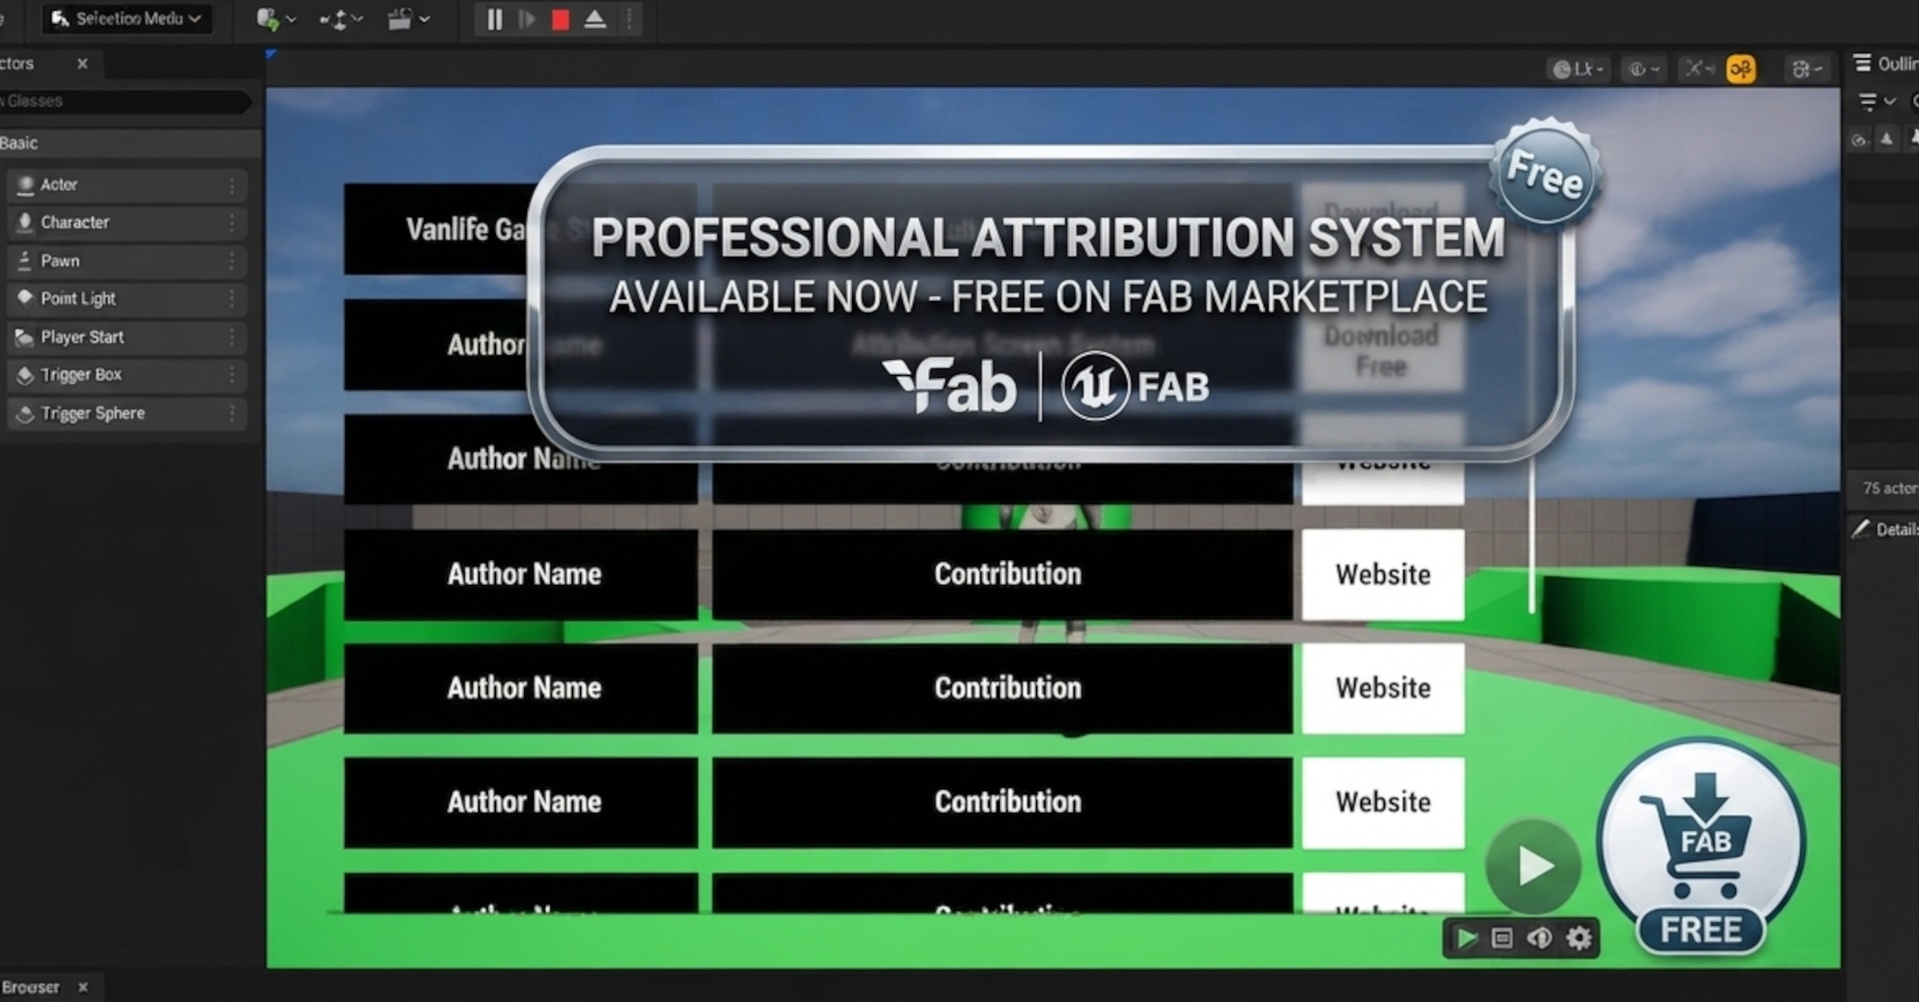Toggle the highlighted orange viewport button
Viewport: 1919px width, 1002px height.
click(1741, 69)
